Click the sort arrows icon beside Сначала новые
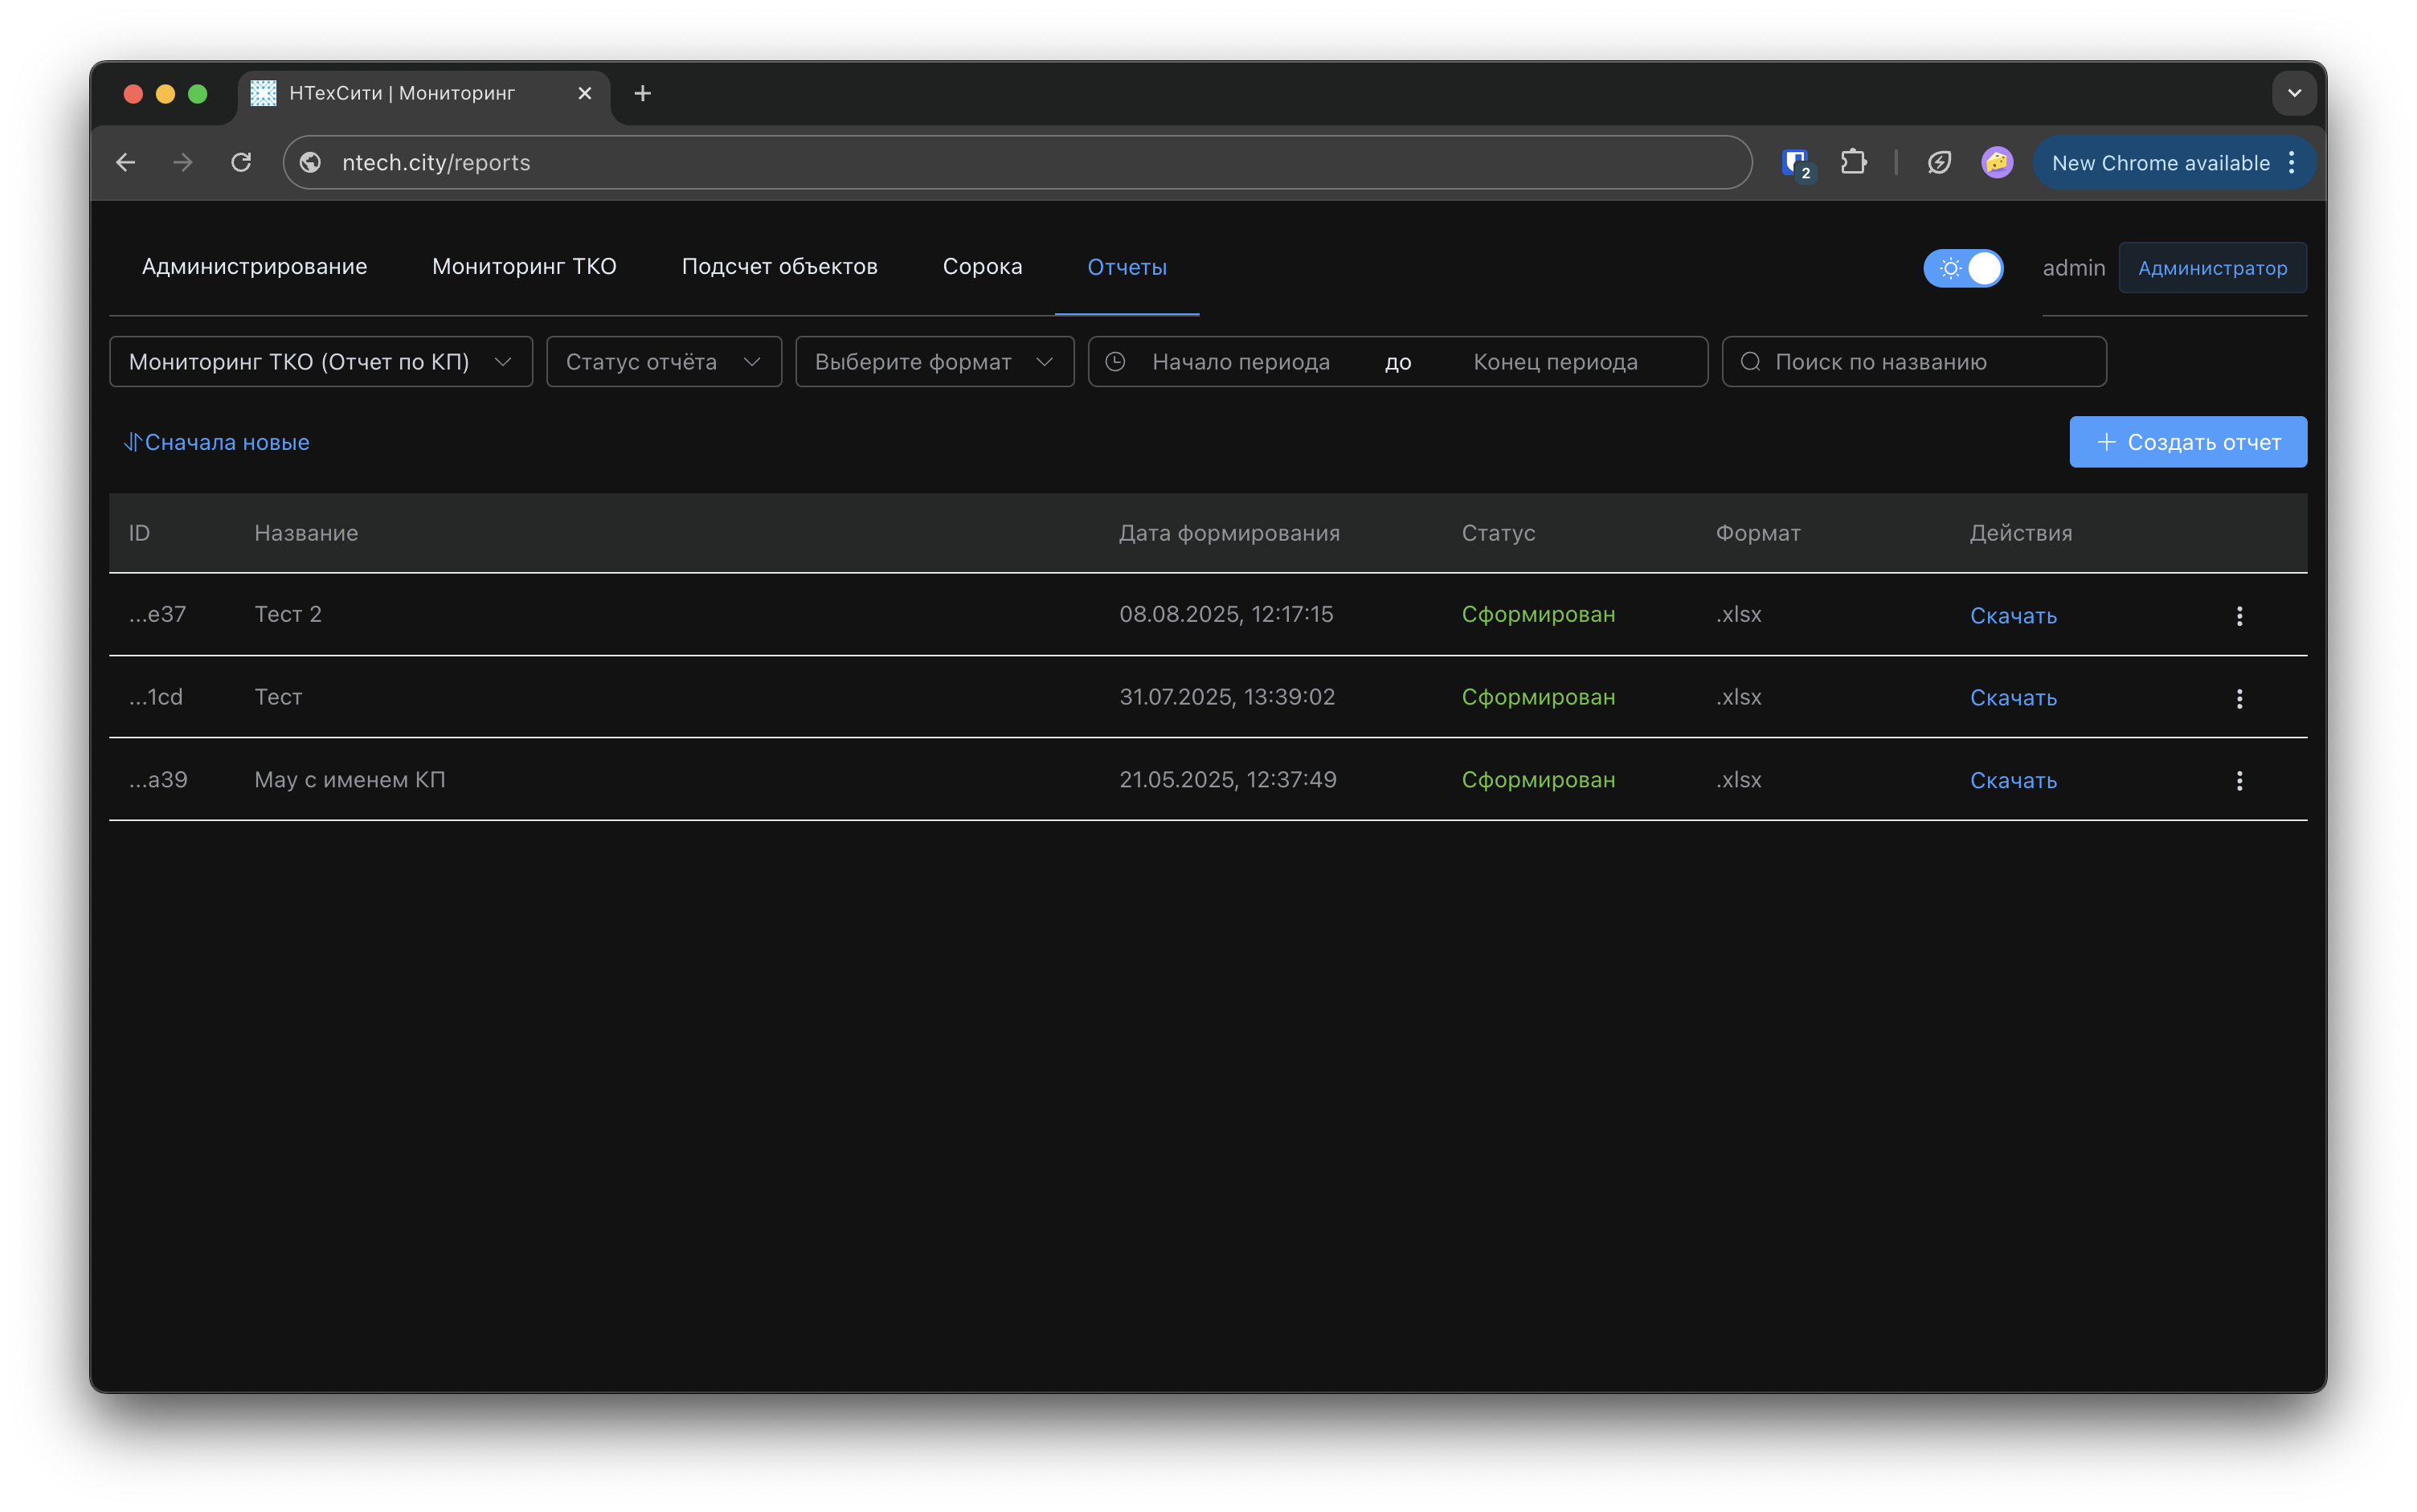 coord(132,442)
